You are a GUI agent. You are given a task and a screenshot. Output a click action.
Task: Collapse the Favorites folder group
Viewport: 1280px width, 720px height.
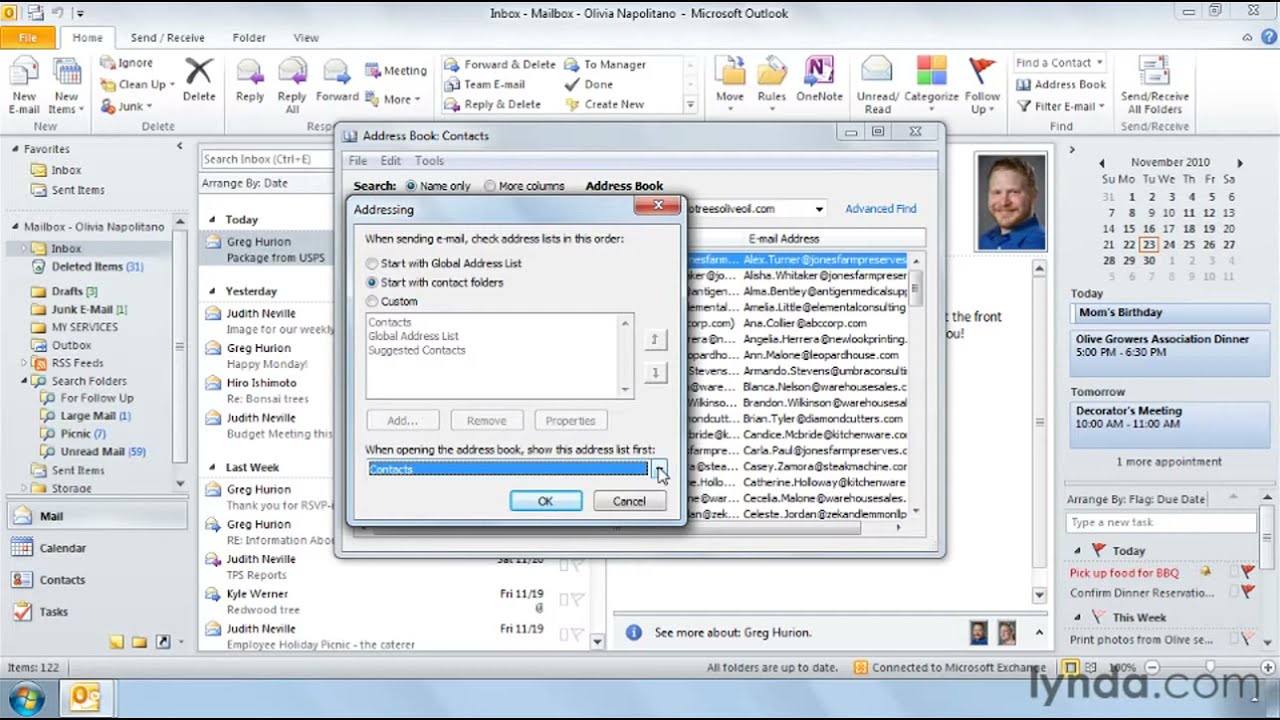coord(15,149)
